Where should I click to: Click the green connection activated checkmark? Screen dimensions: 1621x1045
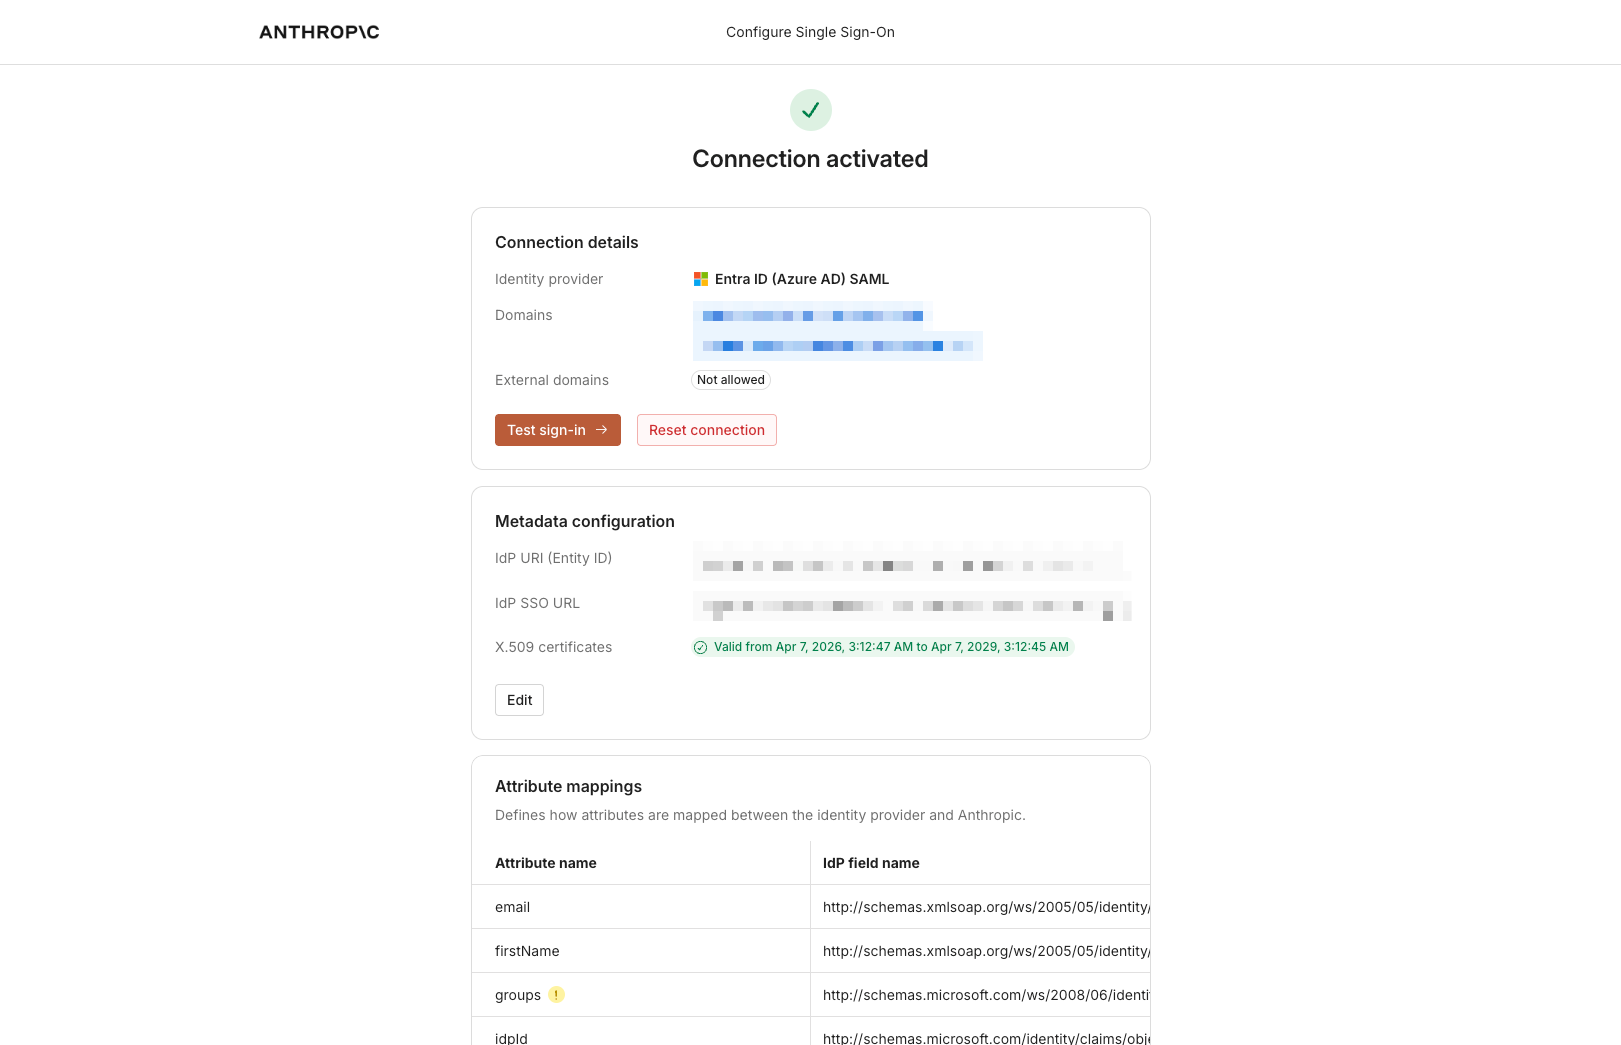(810, 110)
